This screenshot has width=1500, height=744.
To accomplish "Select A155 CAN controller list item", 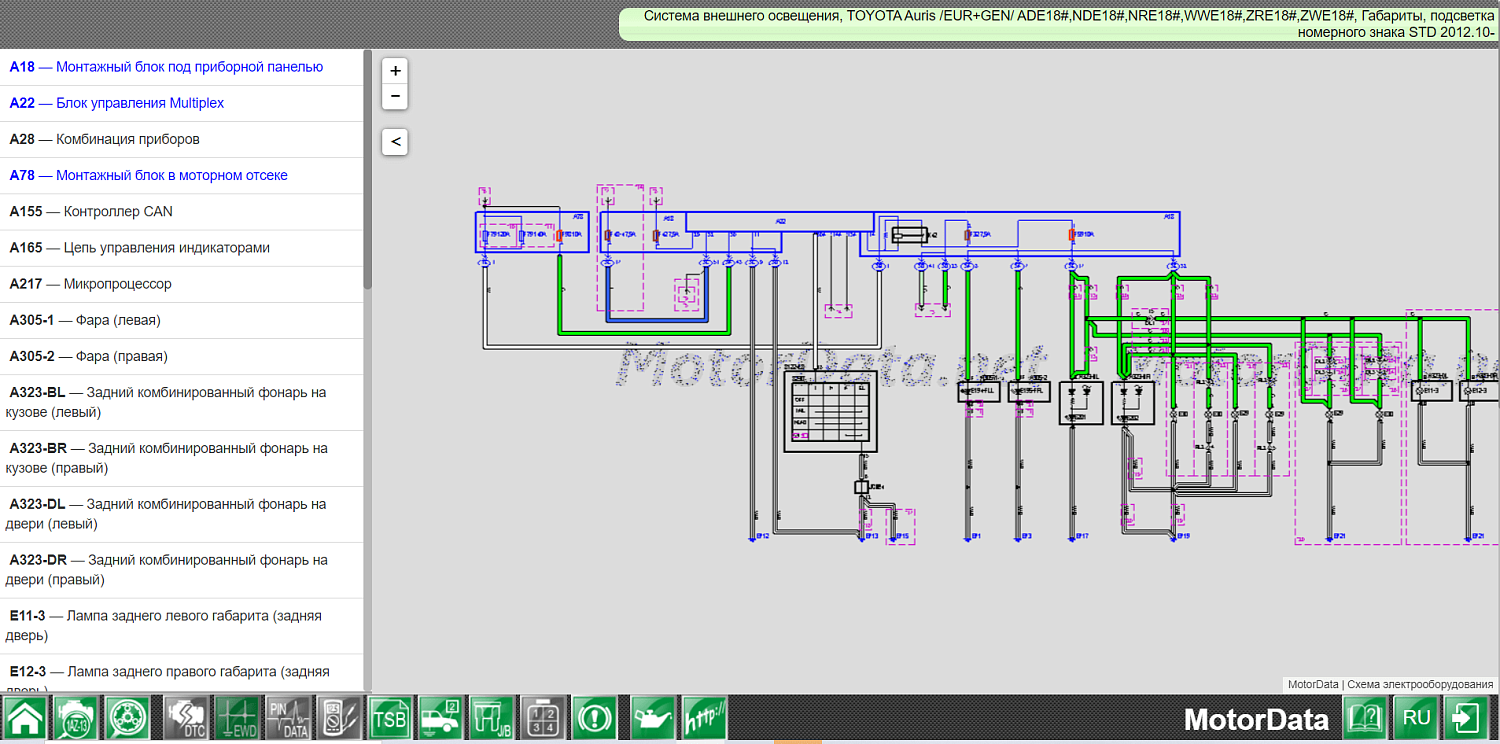I will click(91, 211).
